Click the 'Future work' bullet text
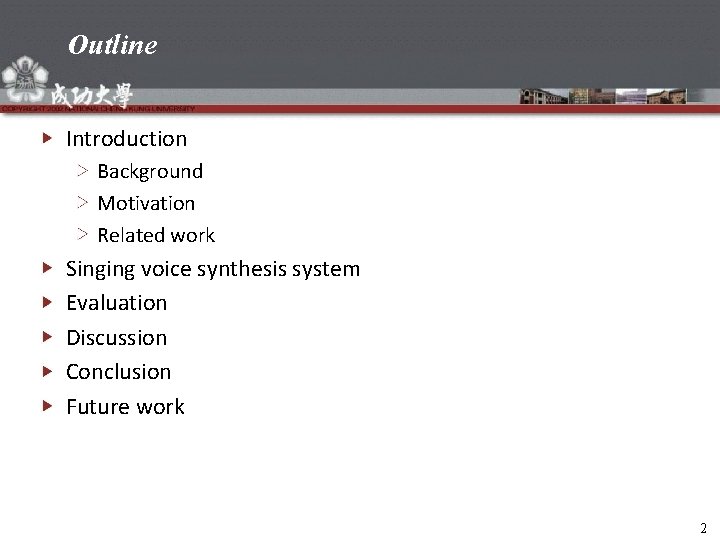 pyautogui.click(x=125, y=407)
